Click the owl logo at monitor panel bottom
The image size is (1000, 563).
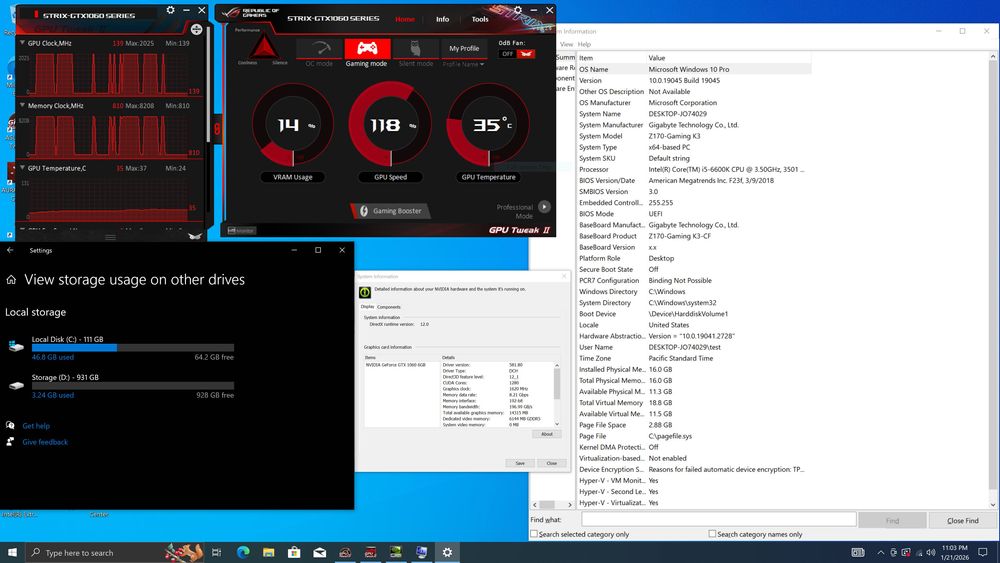tap(195, 237)
